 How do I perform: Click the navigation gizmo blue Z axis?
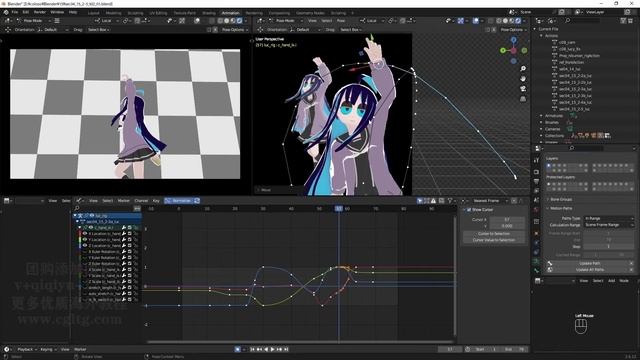pyautogui.click(x=513, y=40)
